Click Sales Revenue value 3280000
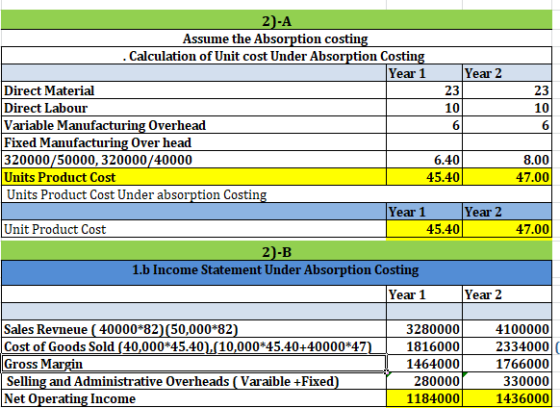 coord(424,329)
